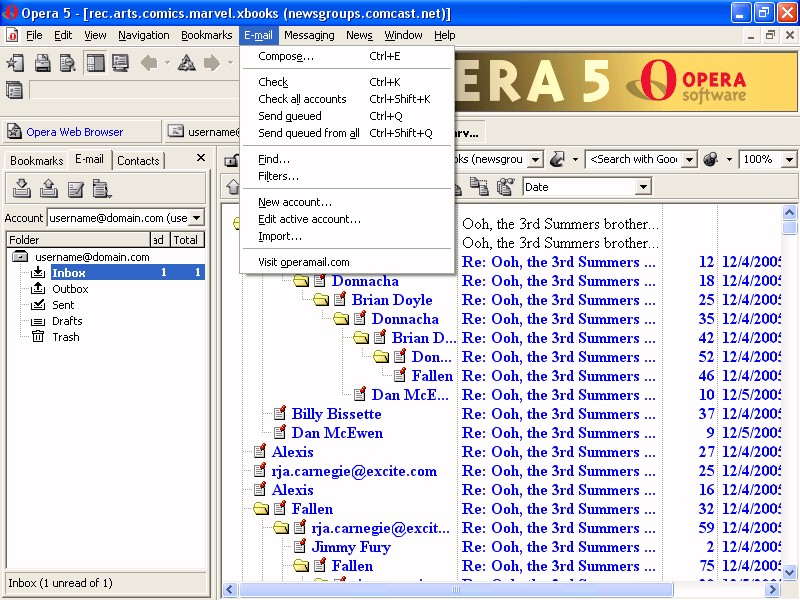The height and width of the screenshot is (600, 800).
Task: Click the Back arrow toolbar button
Action: point(149,63)
